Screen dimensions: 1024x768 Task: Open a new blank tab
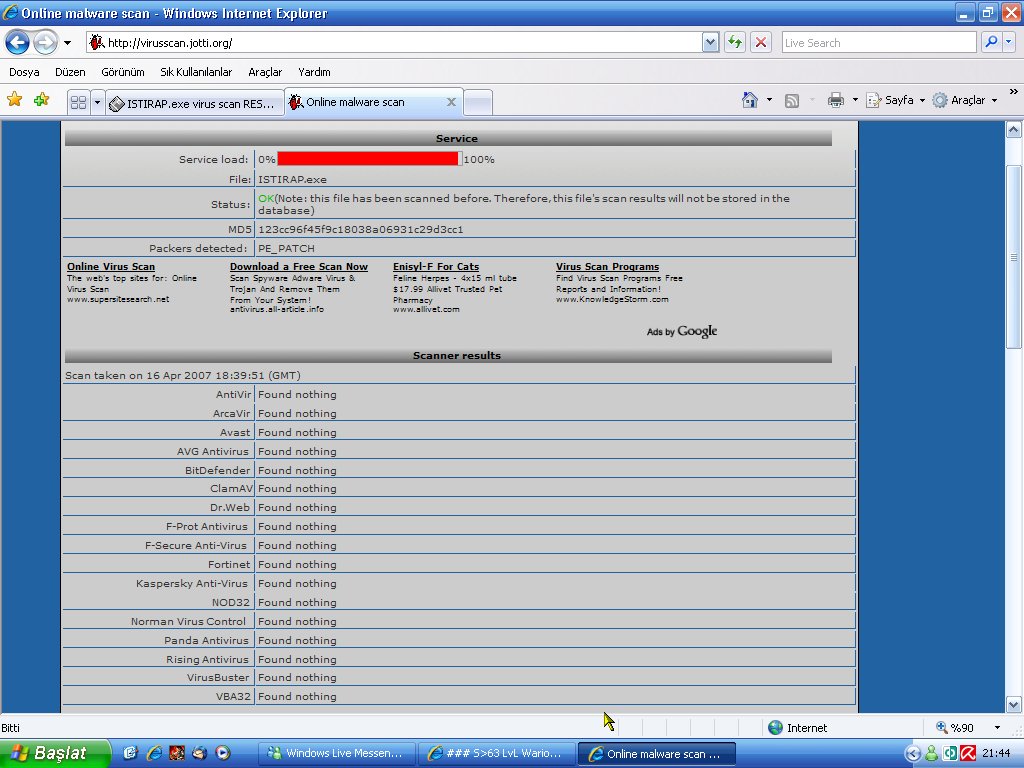pyautogui.click(x=478, y=103)
